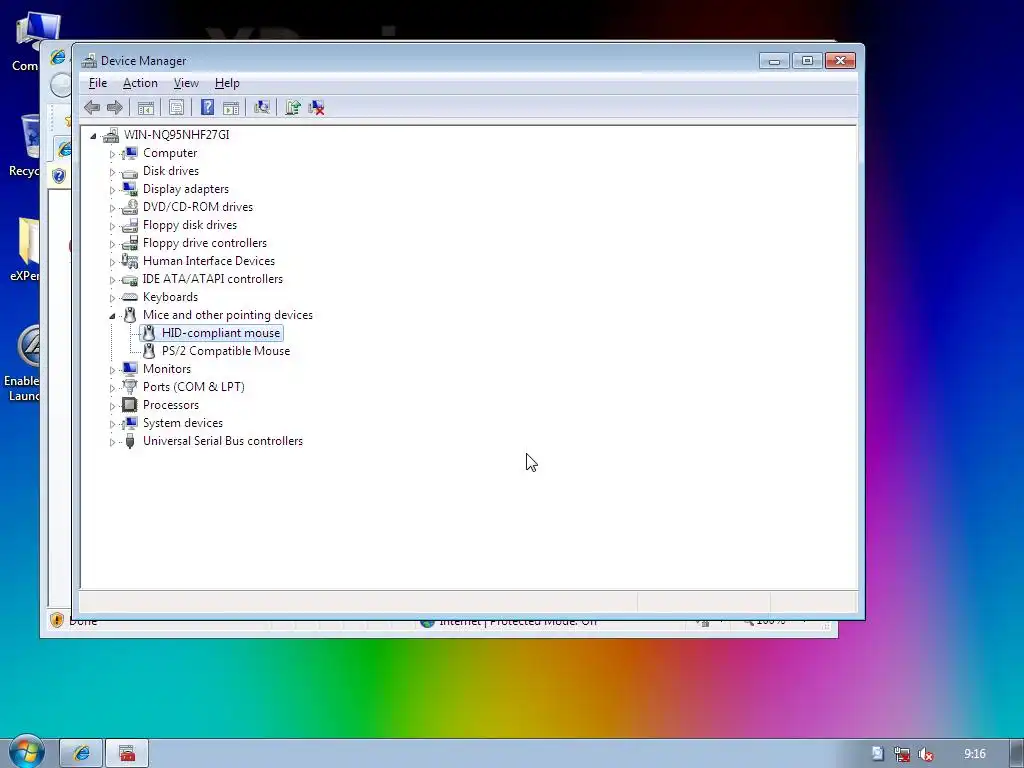Click the red toolbox taskbar button
The image size is (1024, 768).
pos(127,754)
